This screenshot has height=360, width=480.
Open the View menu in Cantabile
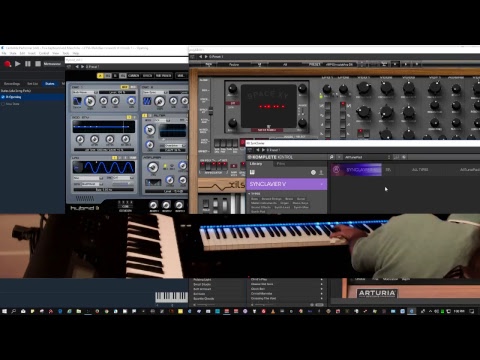click(56, 53)
